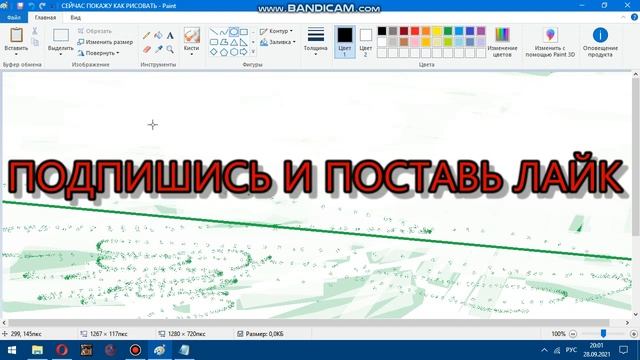640x360 pixels.
Task: Click the Cut scissors icon
Action: pyautogui.click(x=35, y=31)
